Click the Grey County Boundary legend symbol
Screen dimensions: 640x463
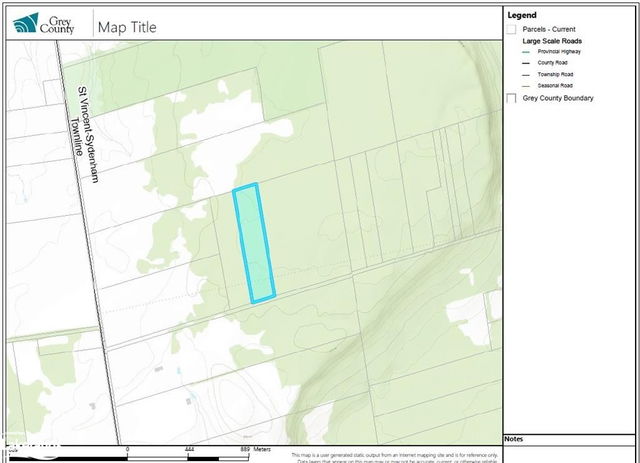511,98
